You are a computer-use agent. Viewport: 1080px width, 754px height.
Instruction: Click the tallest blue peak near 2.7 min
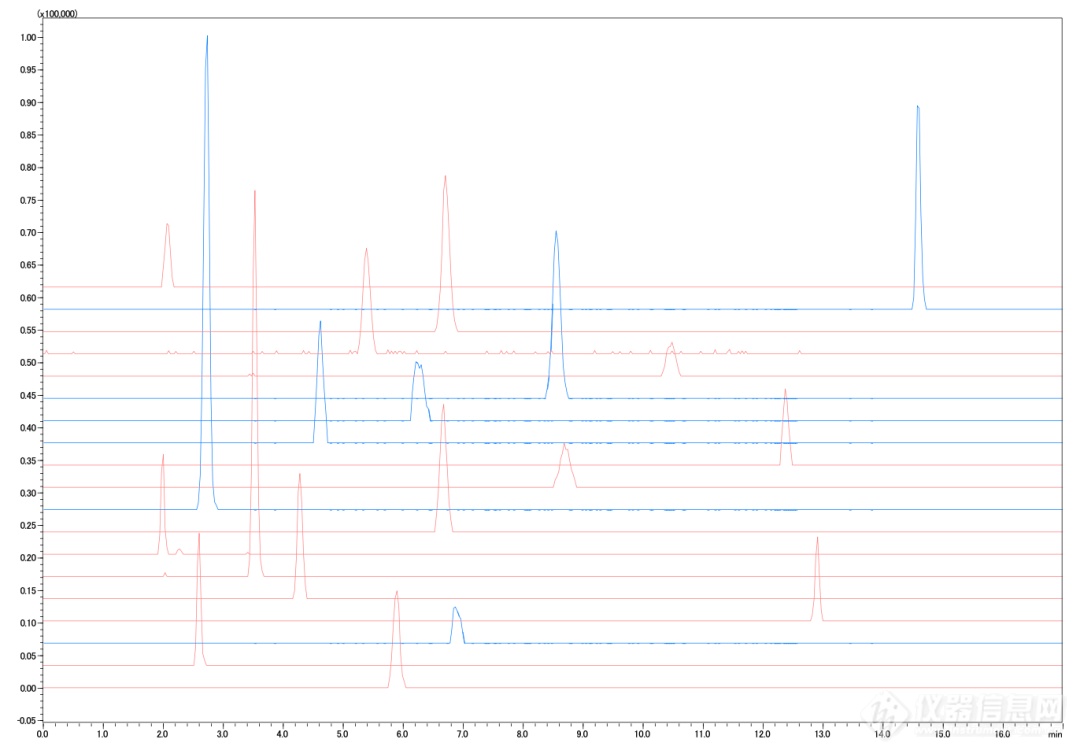[x=207, y=40]
